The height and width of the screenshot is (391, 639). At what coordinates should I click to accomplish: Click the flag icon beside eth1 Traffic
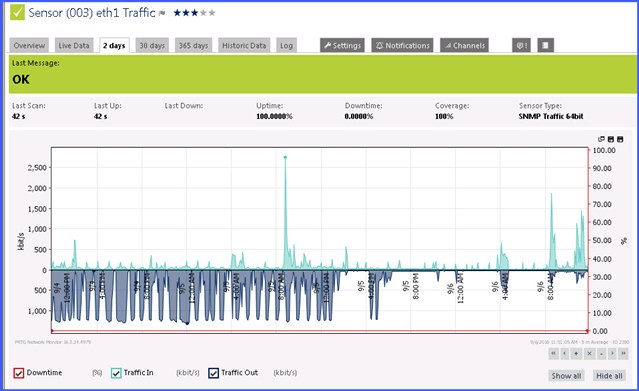[162, 13]
